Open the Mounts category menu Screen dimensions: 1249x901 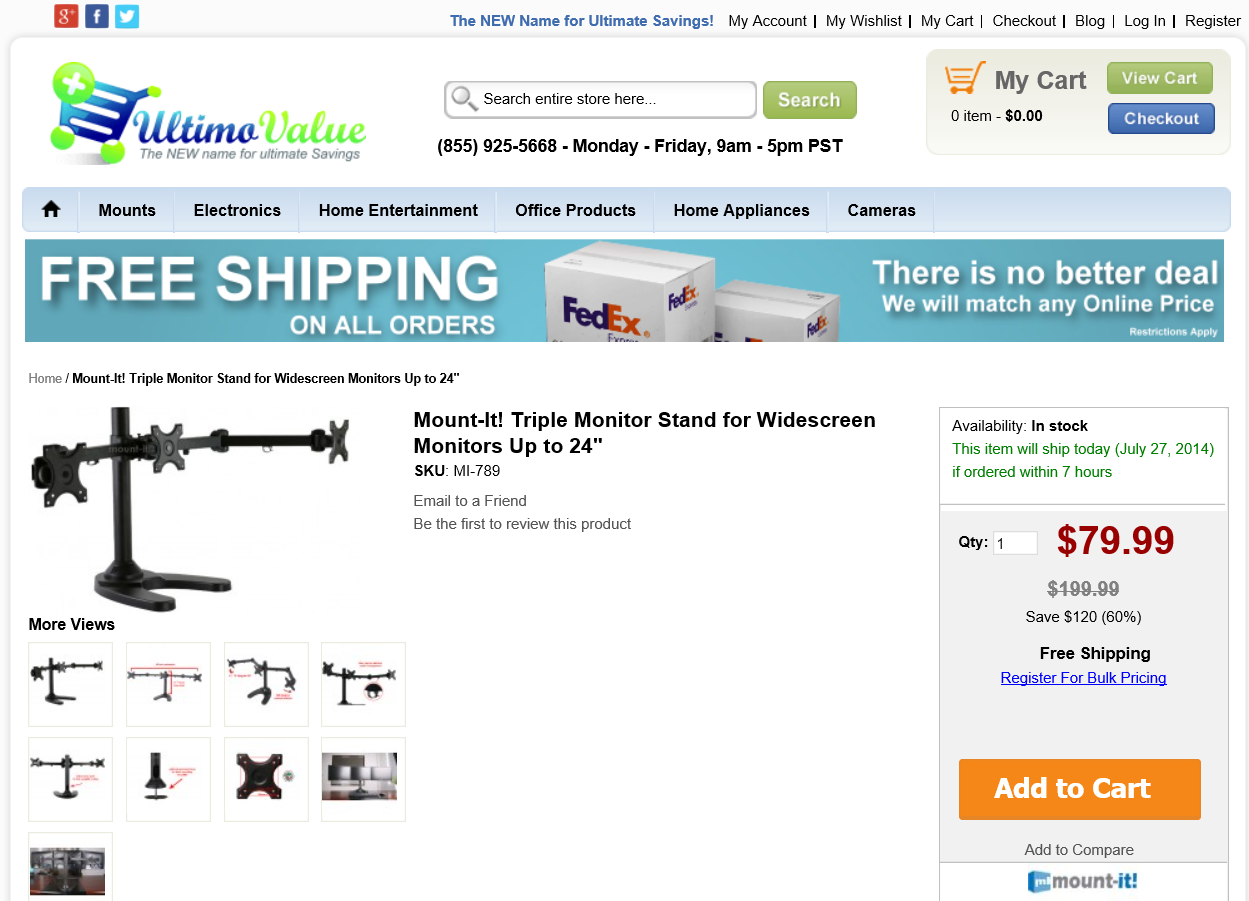pyautogui.click(x=127, y=210)
